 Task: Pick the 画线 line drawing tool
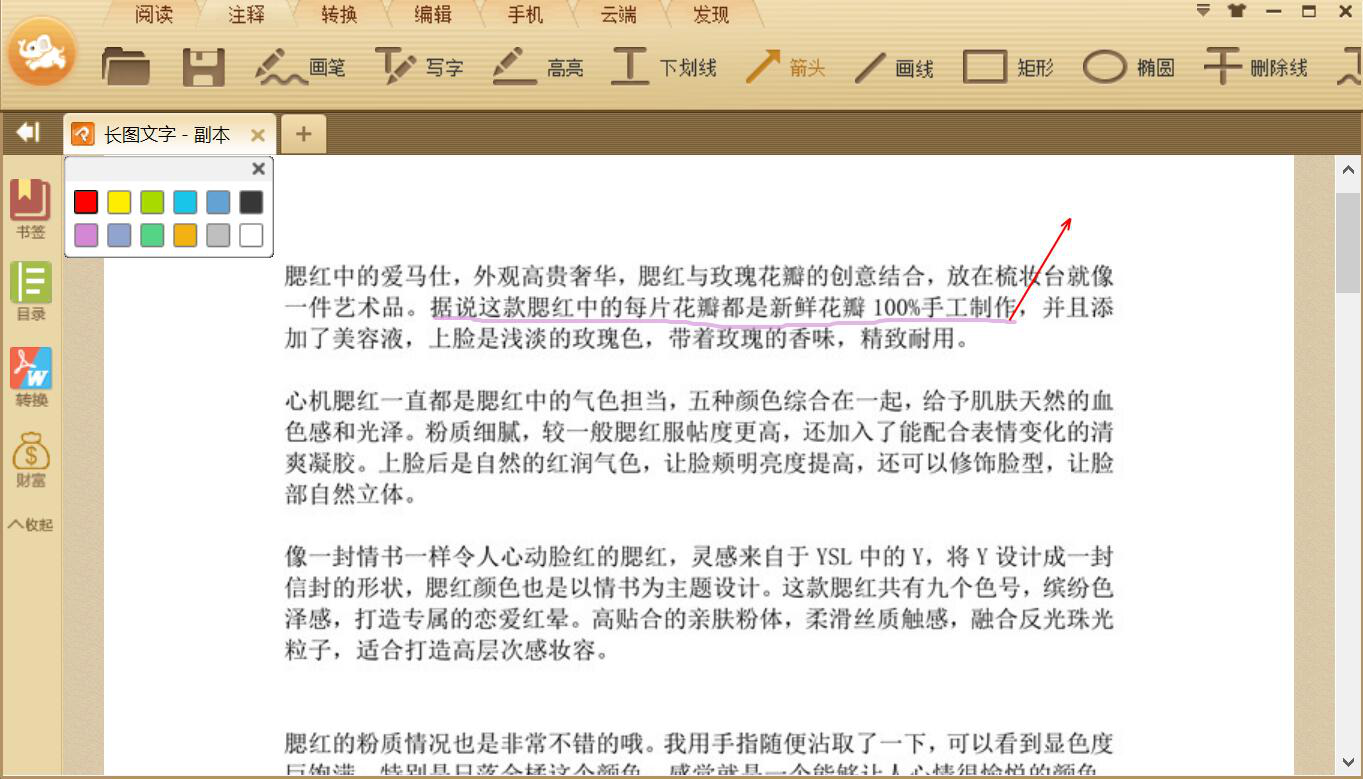click(894, 67)
